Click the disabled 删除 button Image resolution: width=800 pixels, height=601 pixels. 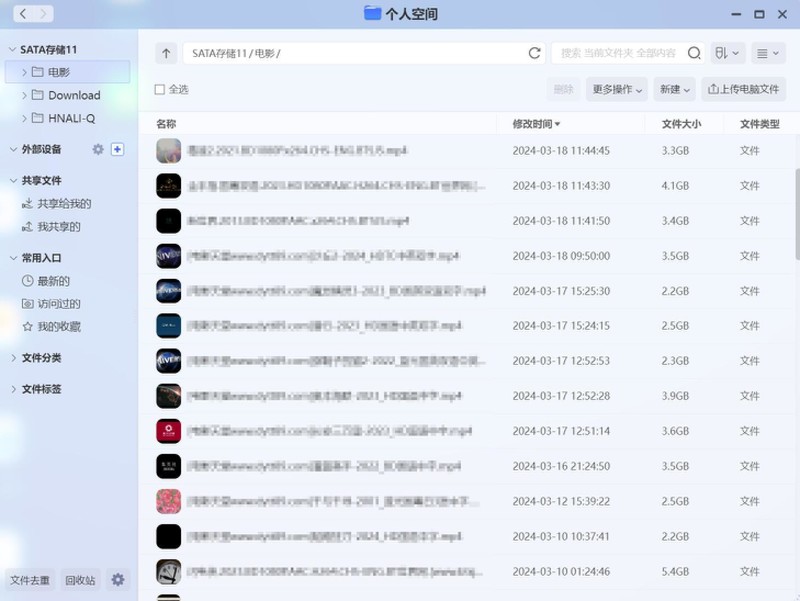(x=563, y=89)
